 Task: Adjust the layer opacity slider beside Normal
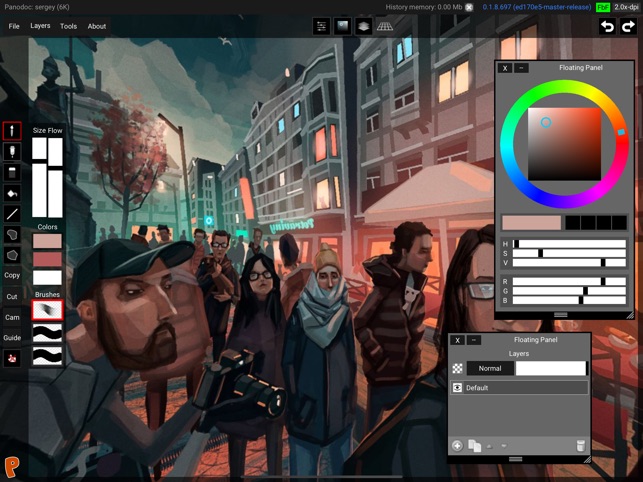(551, 368)
